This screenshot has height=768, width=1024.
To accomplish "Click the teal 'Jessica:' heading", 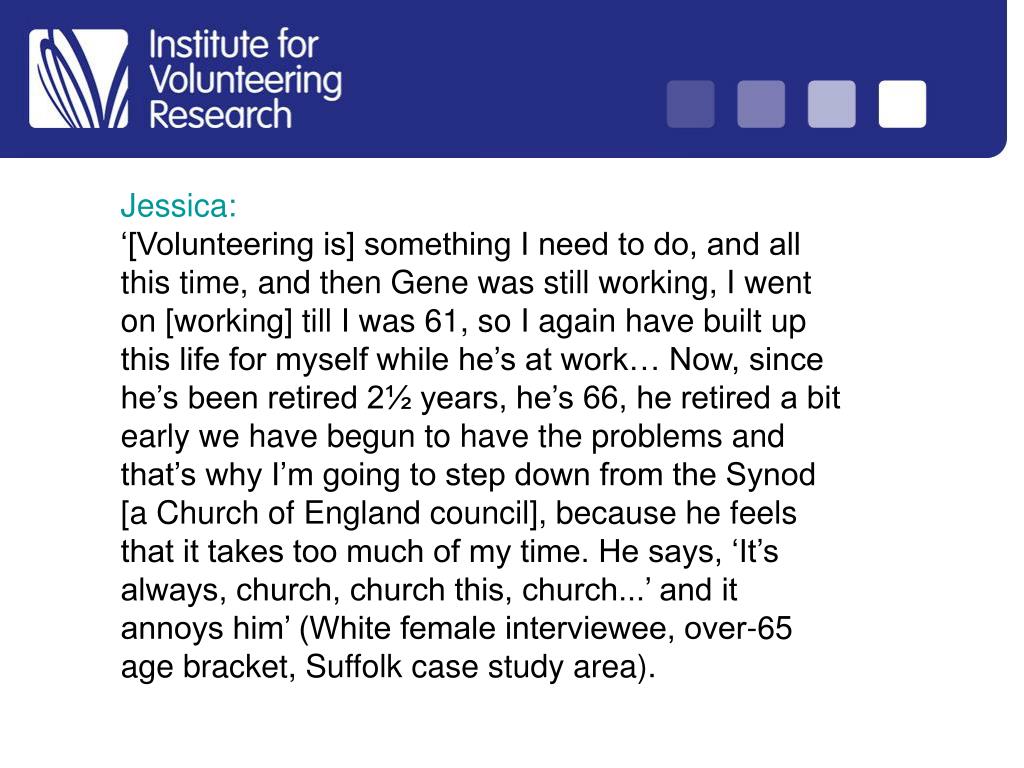I will [x=178, y=206].
